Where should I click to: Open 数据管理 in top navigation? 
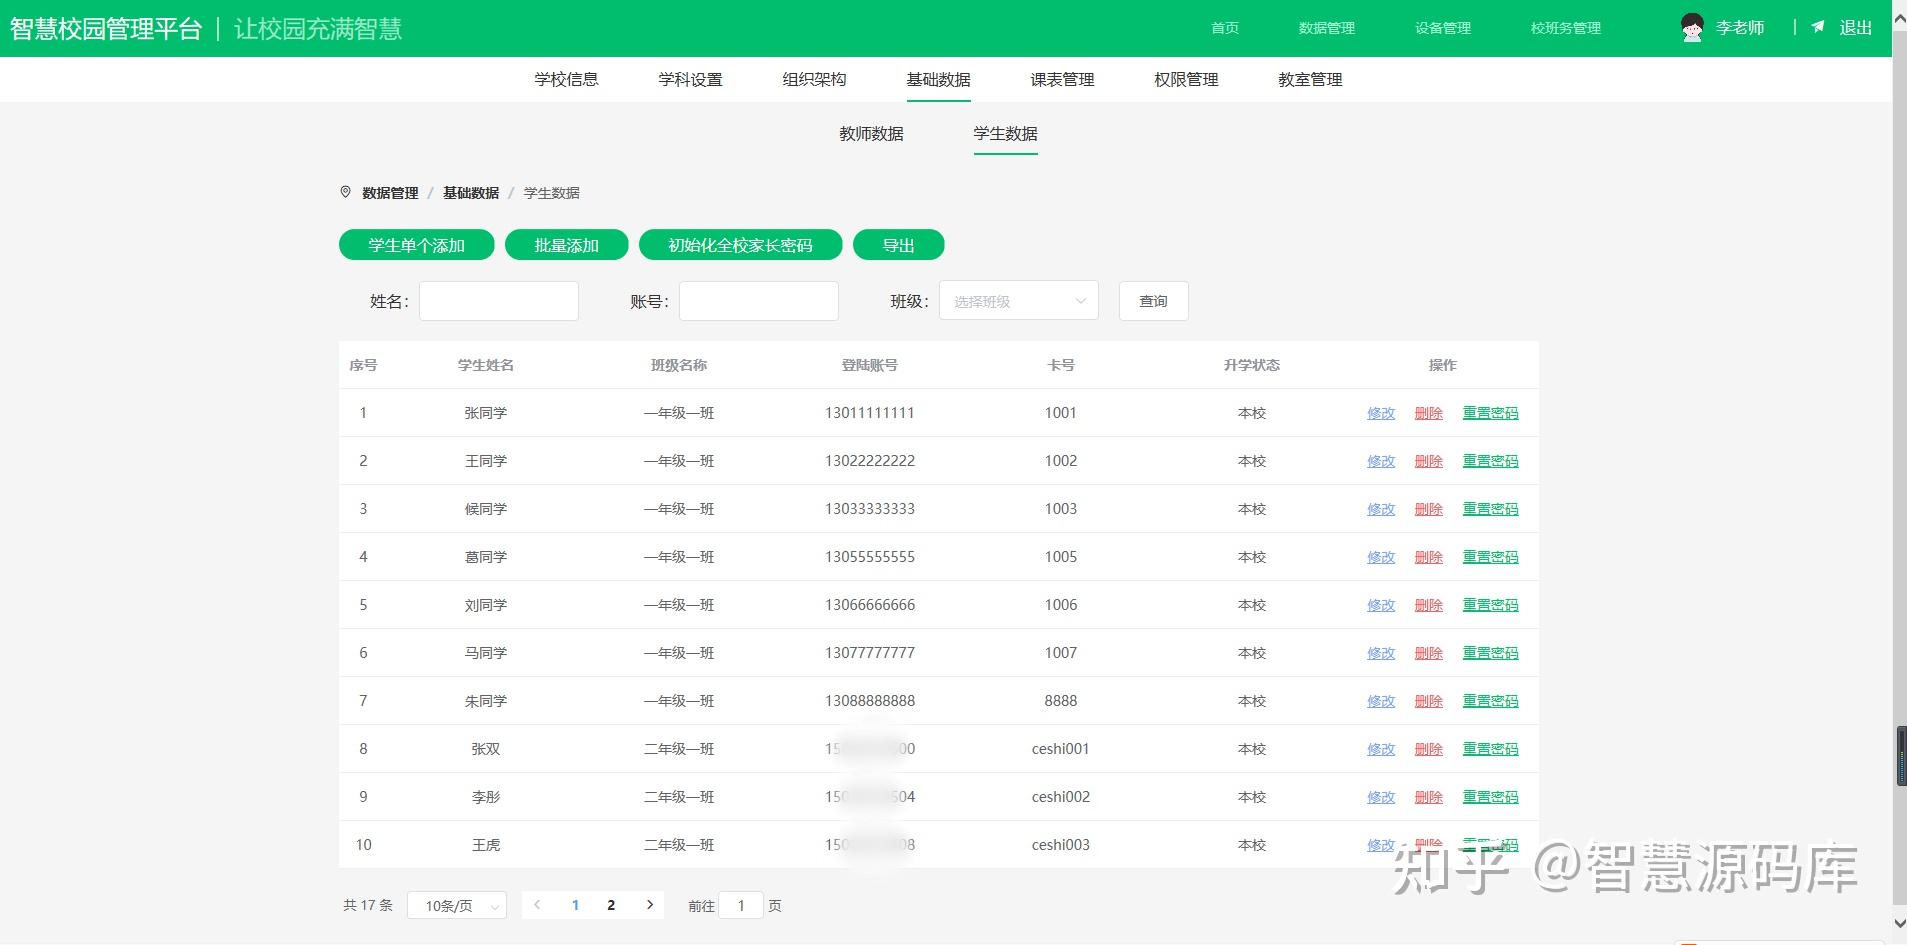coord(1327,28)
